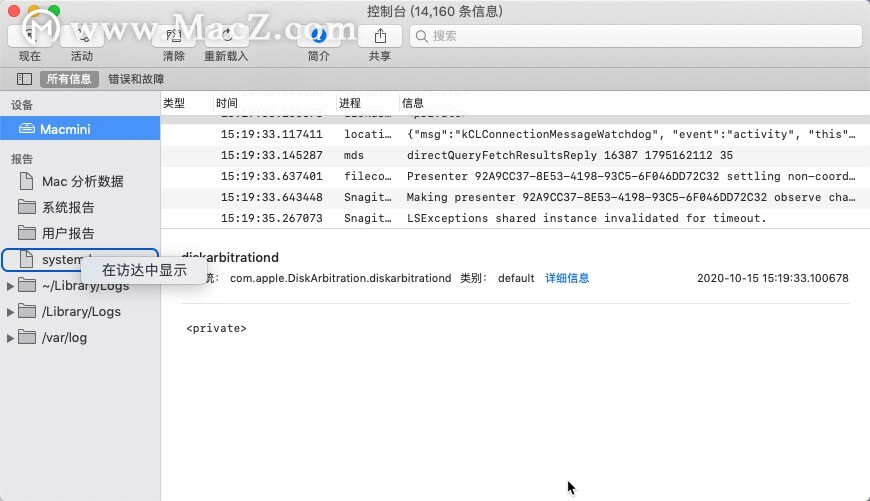Click the Clear (清除) toolbar icon
This screenshot has width=870, height=501.
click(x=174, y=36)
